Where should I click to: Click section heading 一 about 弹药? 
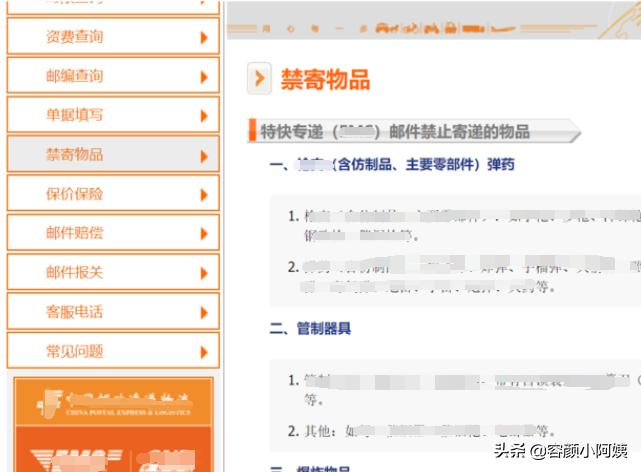tap(392, 165)
